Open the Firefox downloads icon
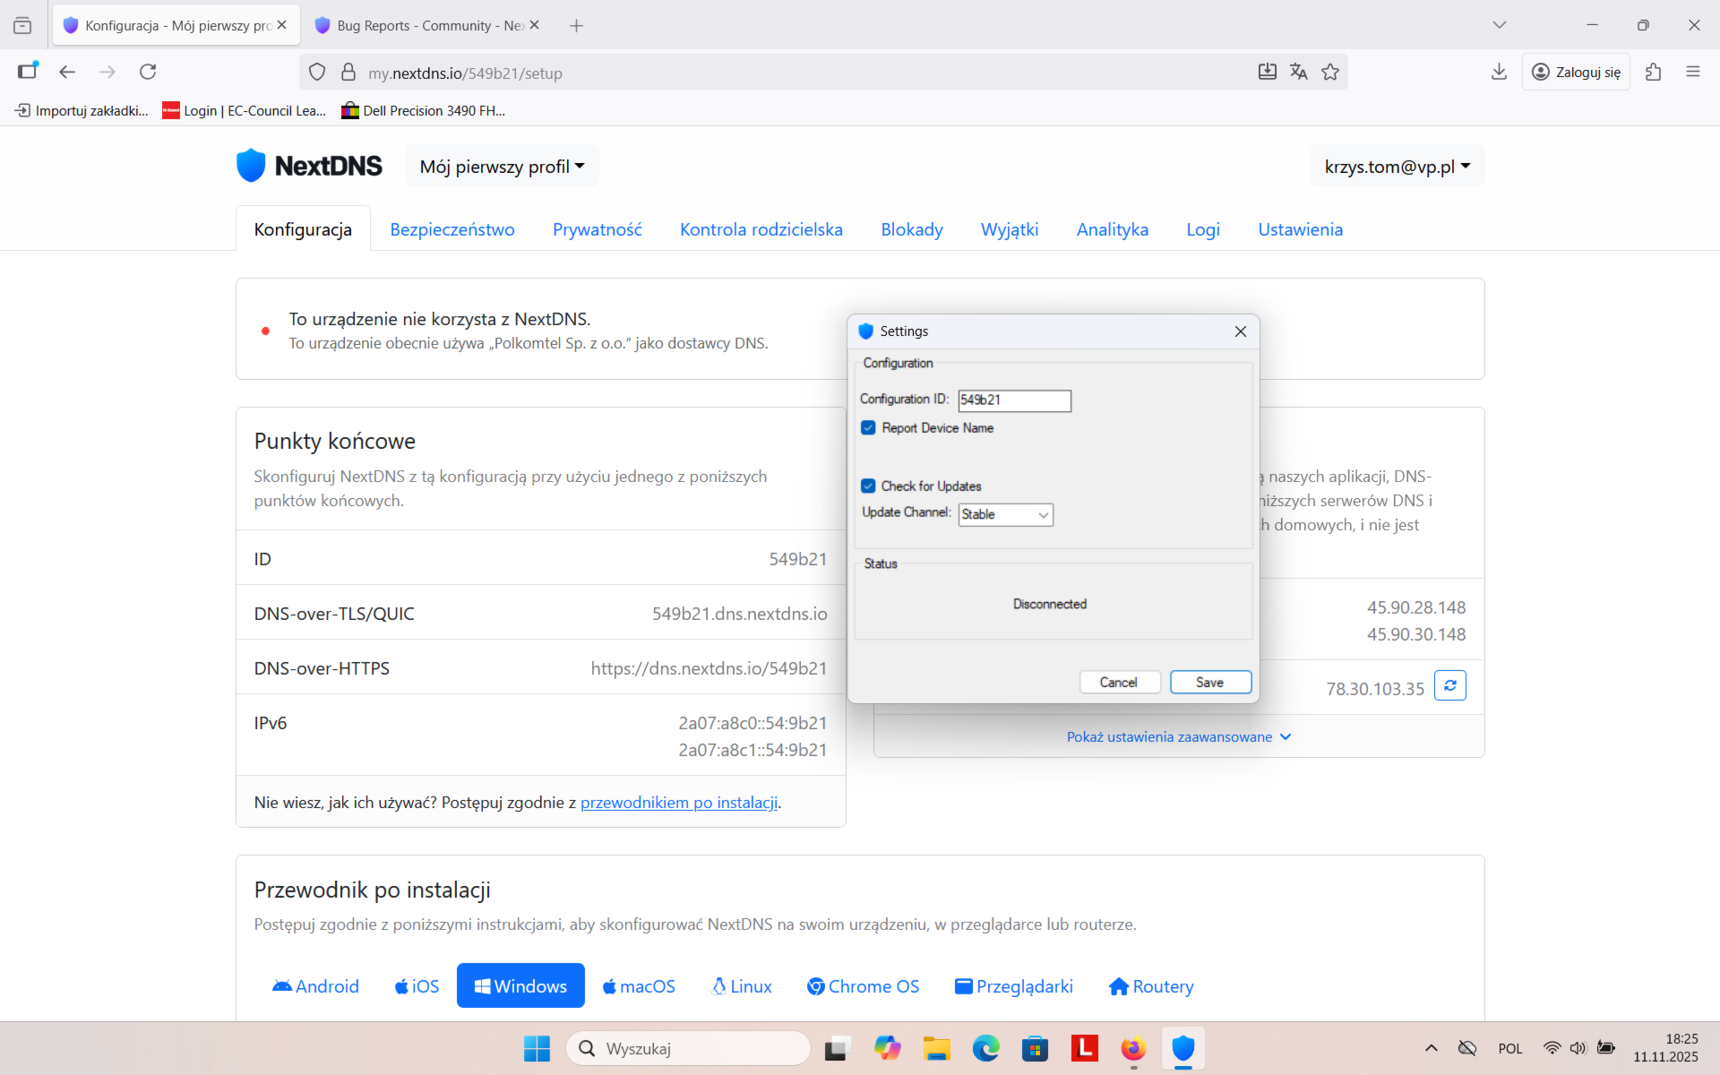1720x1075 pixels. click(x=1498, y=72)
